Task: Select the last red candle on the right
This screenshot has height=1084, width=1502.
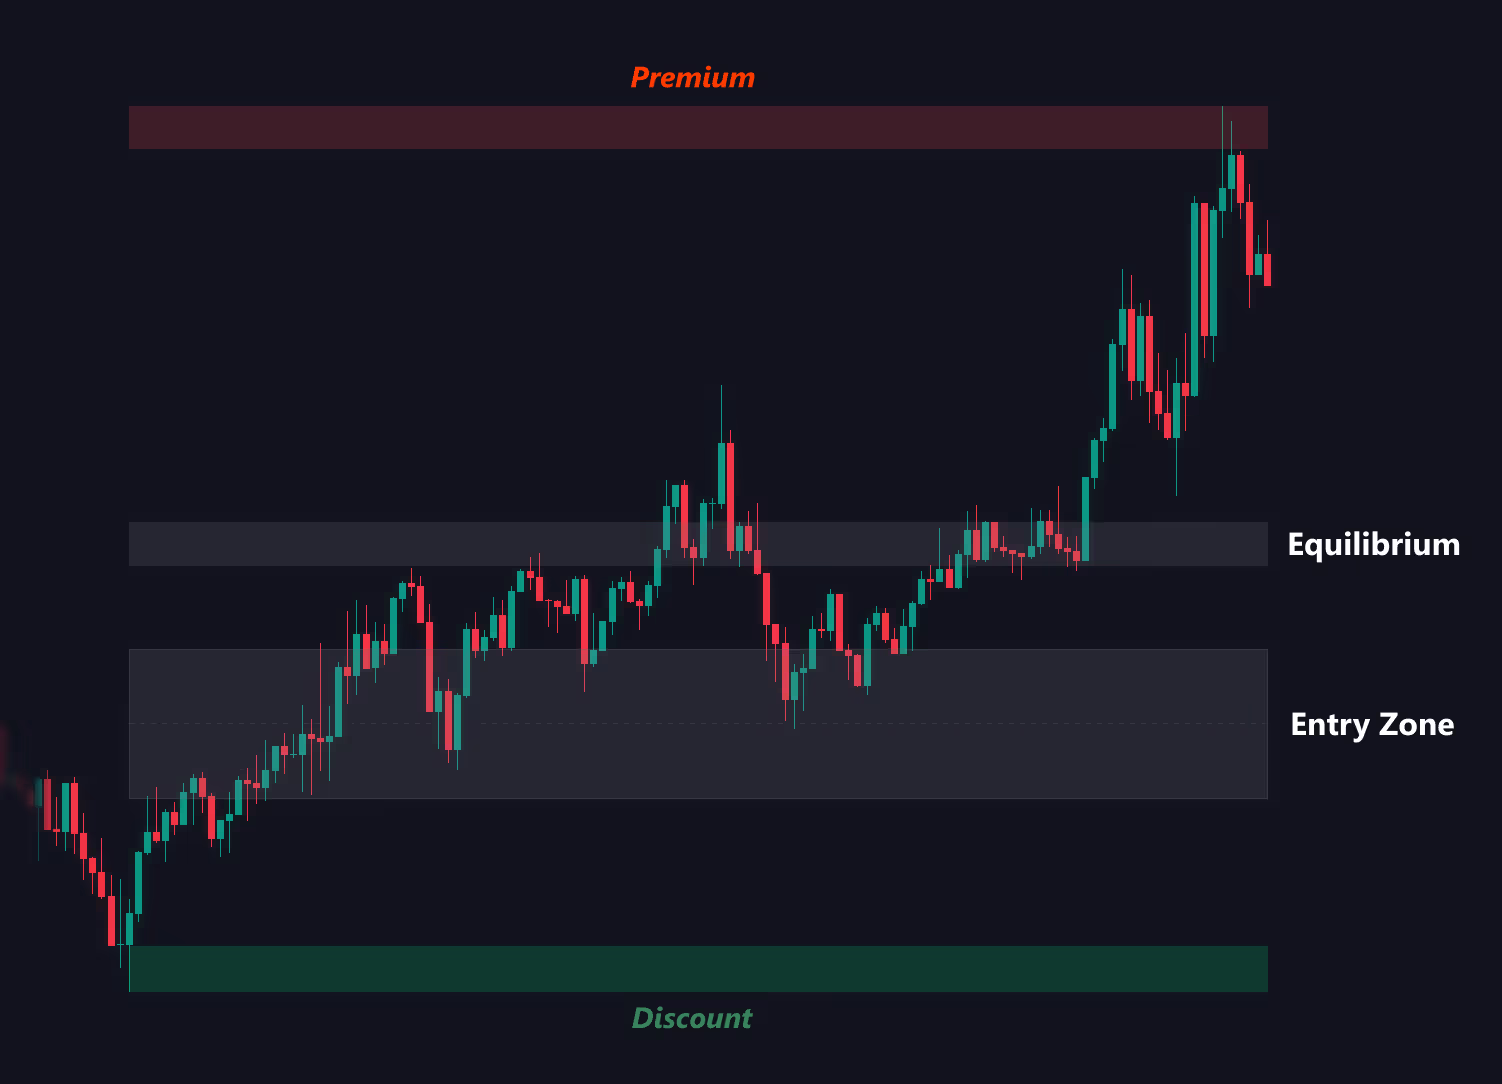Action: (x=1267, y=270)
